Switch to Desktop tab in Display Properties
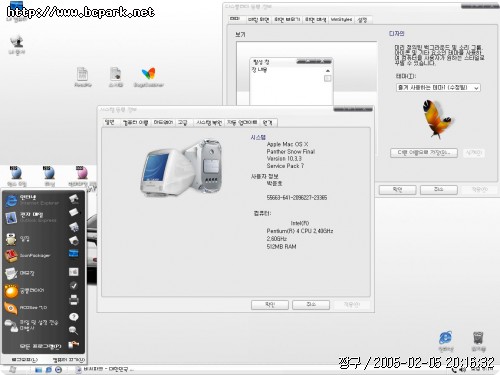This screenshot has width=500, height=375. (258, 20)
